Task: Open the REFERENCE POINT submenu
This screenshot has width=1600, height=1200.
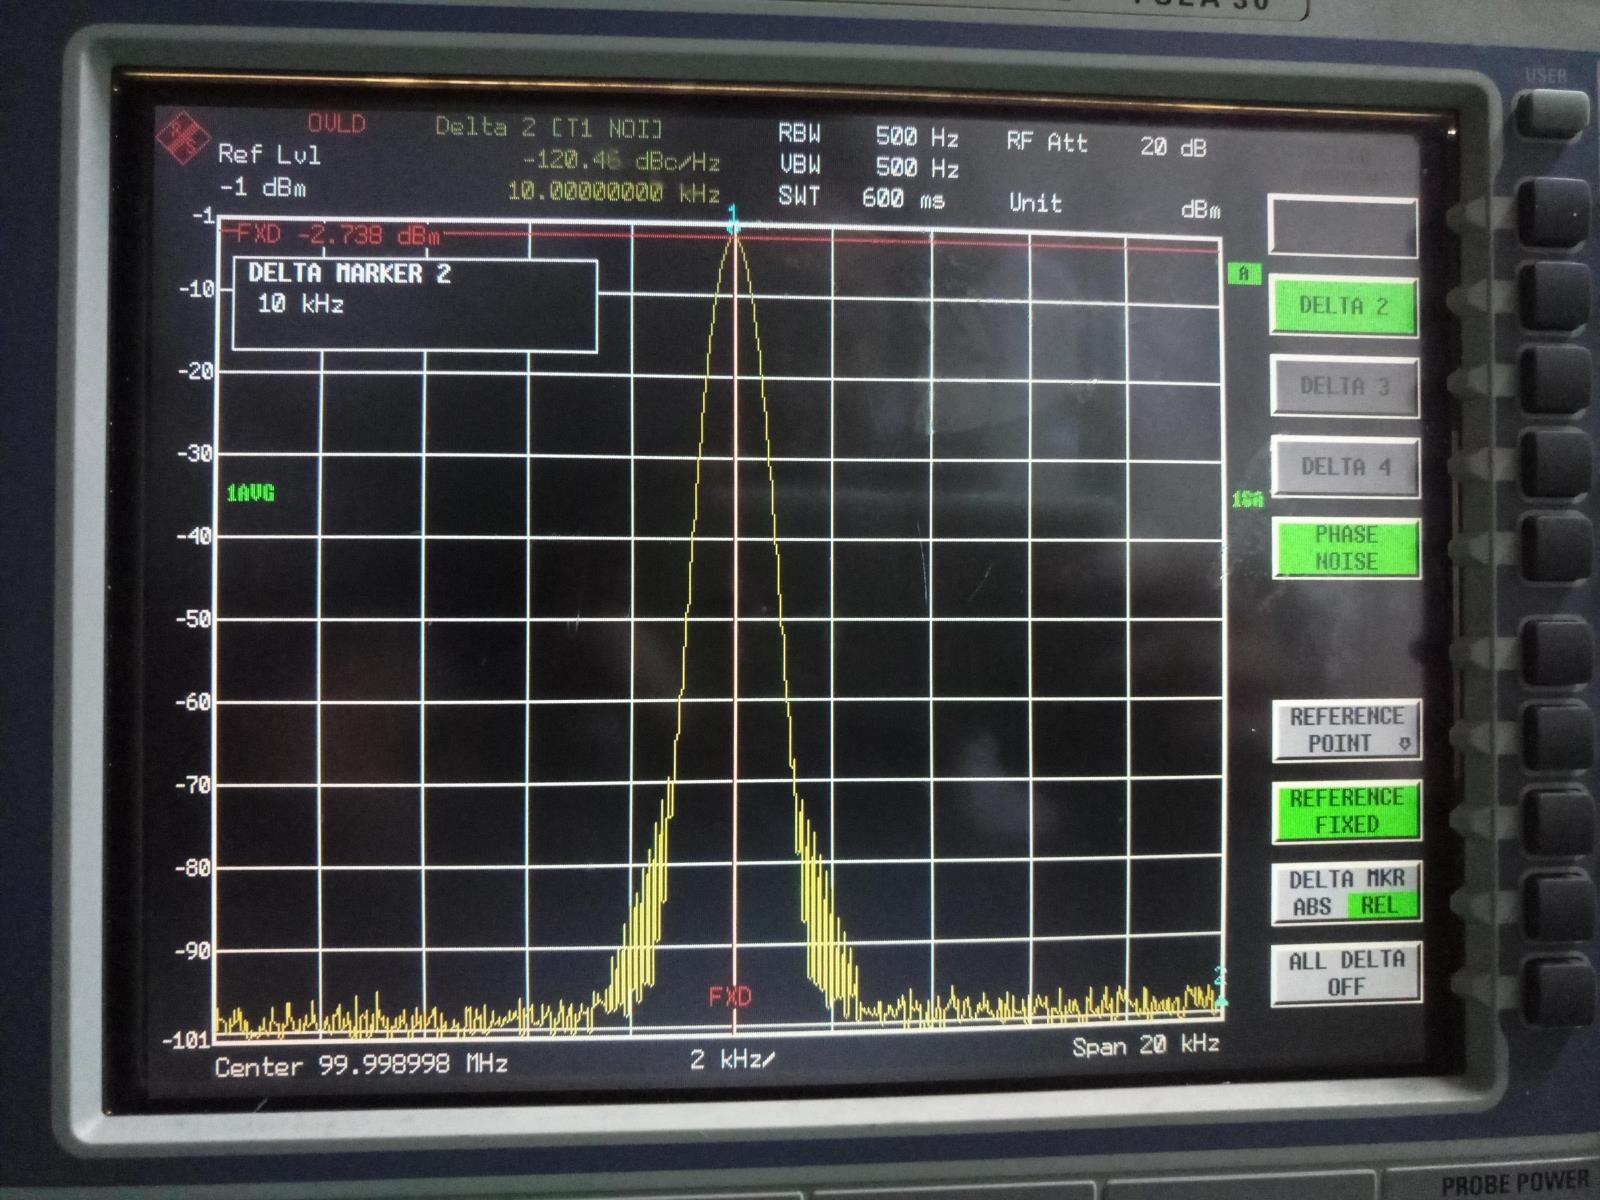Action: click(x=1346, y=730)
